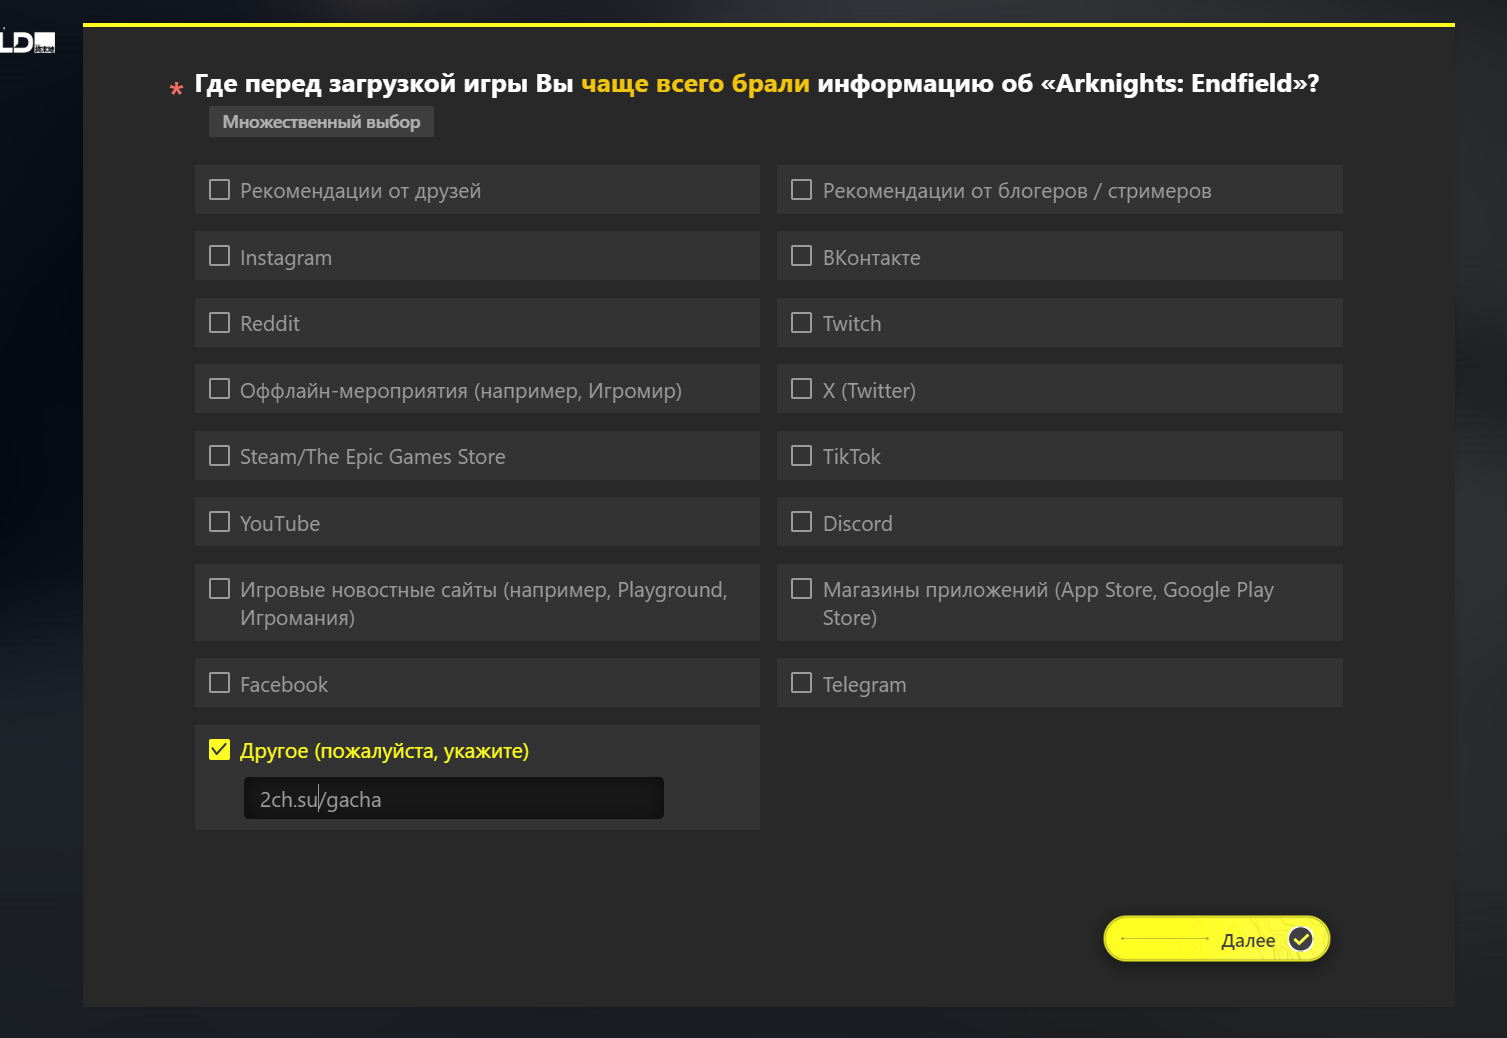This screenshot has height=1038, width=1507.
Task: Check Рекомендации от блогеров / стримеров
Action: (x=801, y=190)
